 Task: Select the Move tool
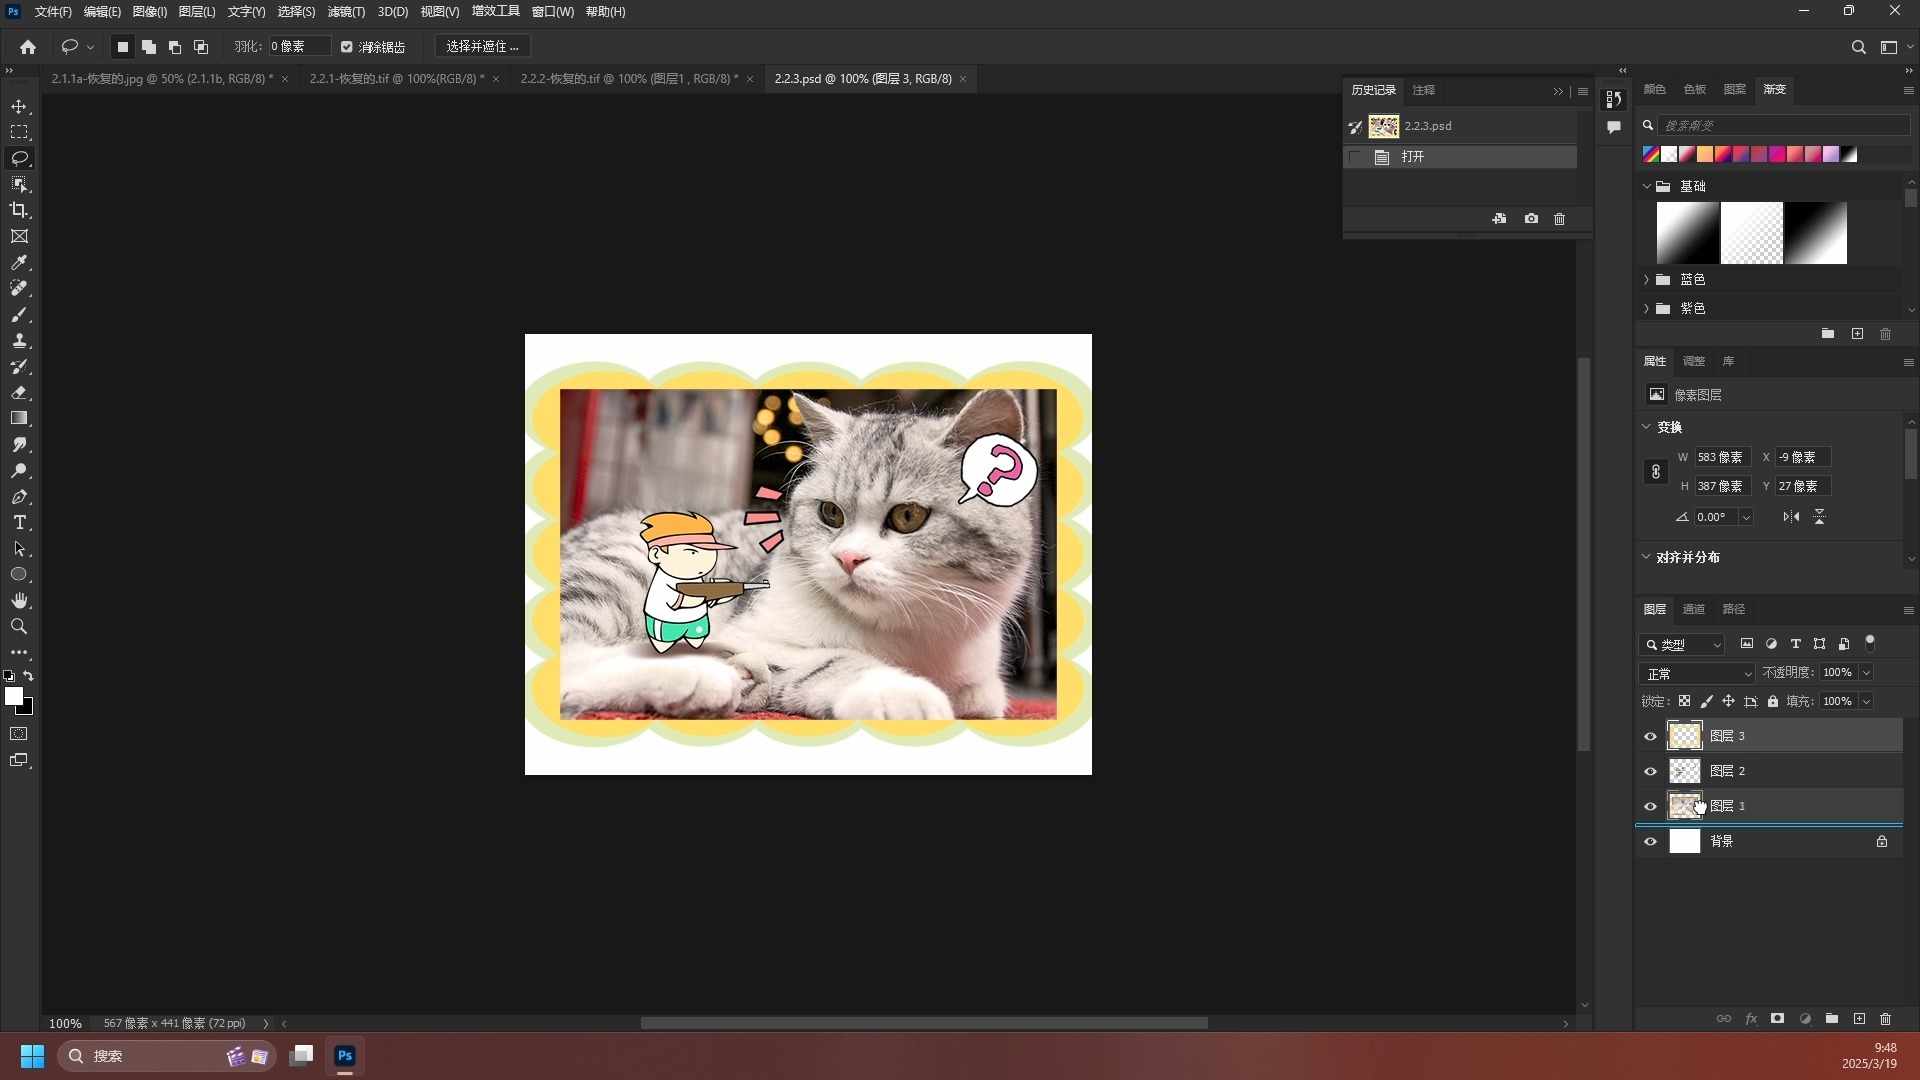[x=19, y=106]
